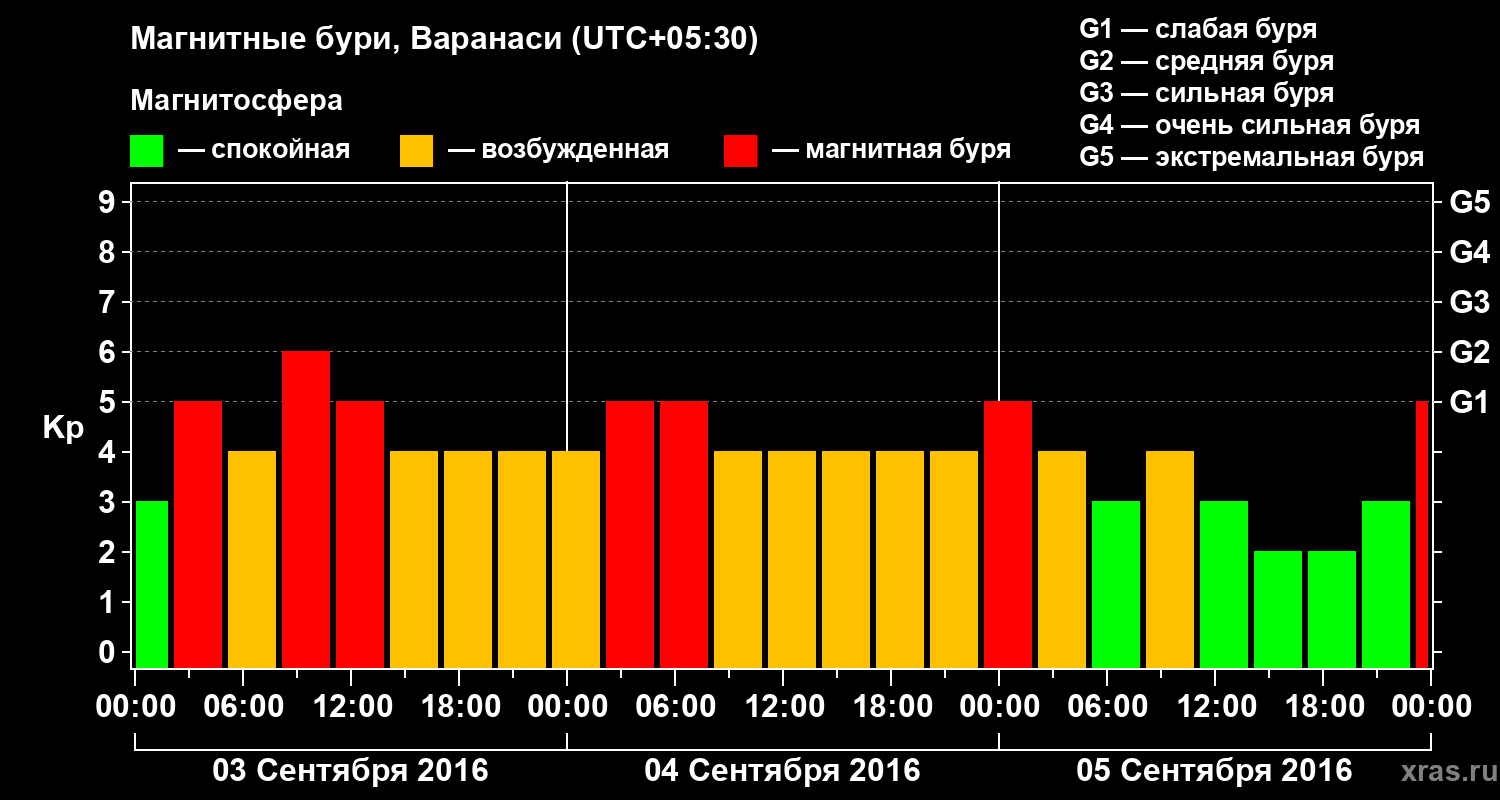Click the 'G4 — очень сильная буря' description line

[x=1250, y=125]
